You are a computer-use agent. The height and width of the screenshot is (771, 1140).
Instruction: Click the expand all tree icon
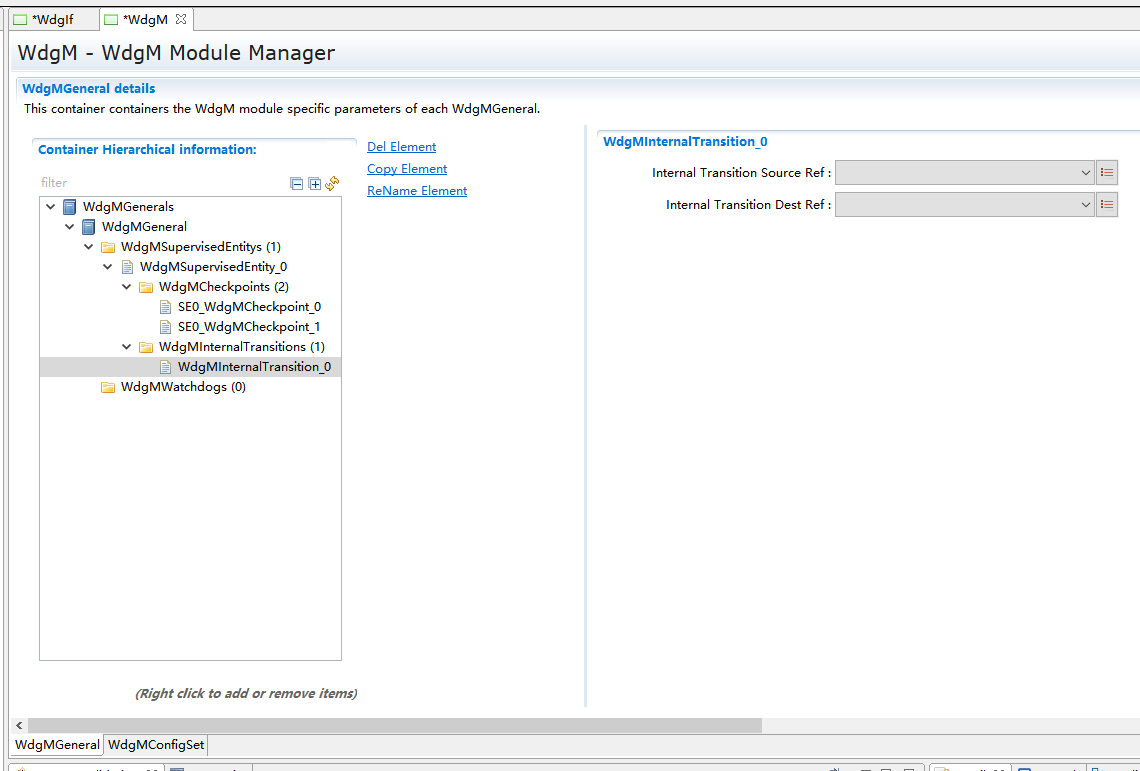pos(315,183)
